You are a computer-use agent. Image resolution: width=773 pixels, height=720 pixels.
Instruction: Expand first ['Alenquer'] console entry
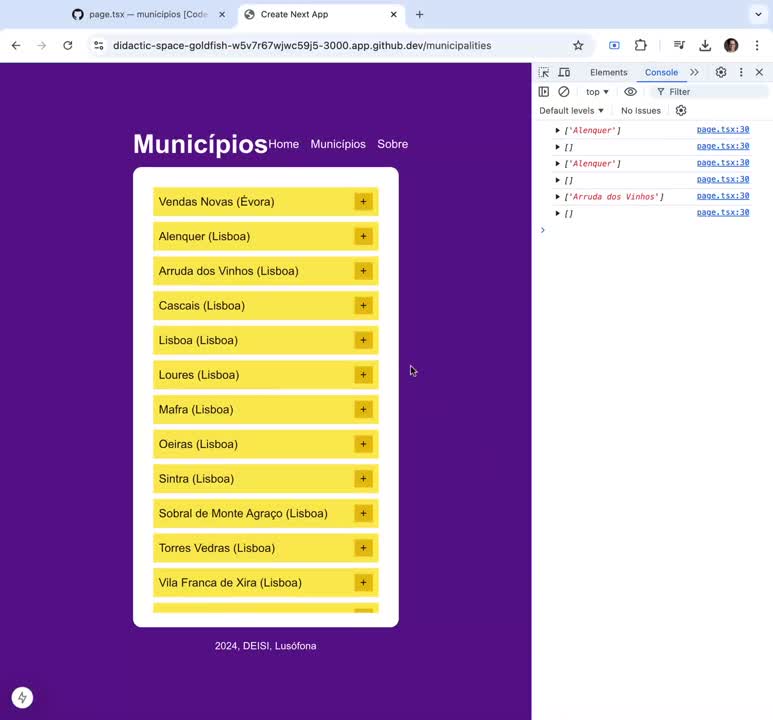pos(557,130)
